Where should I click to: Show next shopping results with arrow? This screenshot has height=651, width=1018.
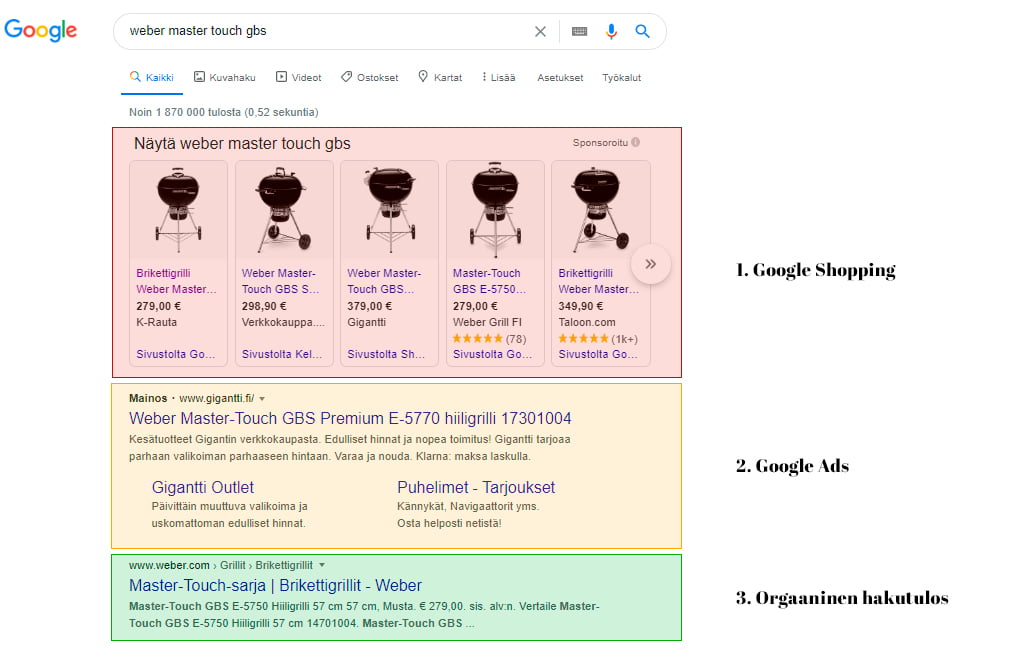point(651,264)
